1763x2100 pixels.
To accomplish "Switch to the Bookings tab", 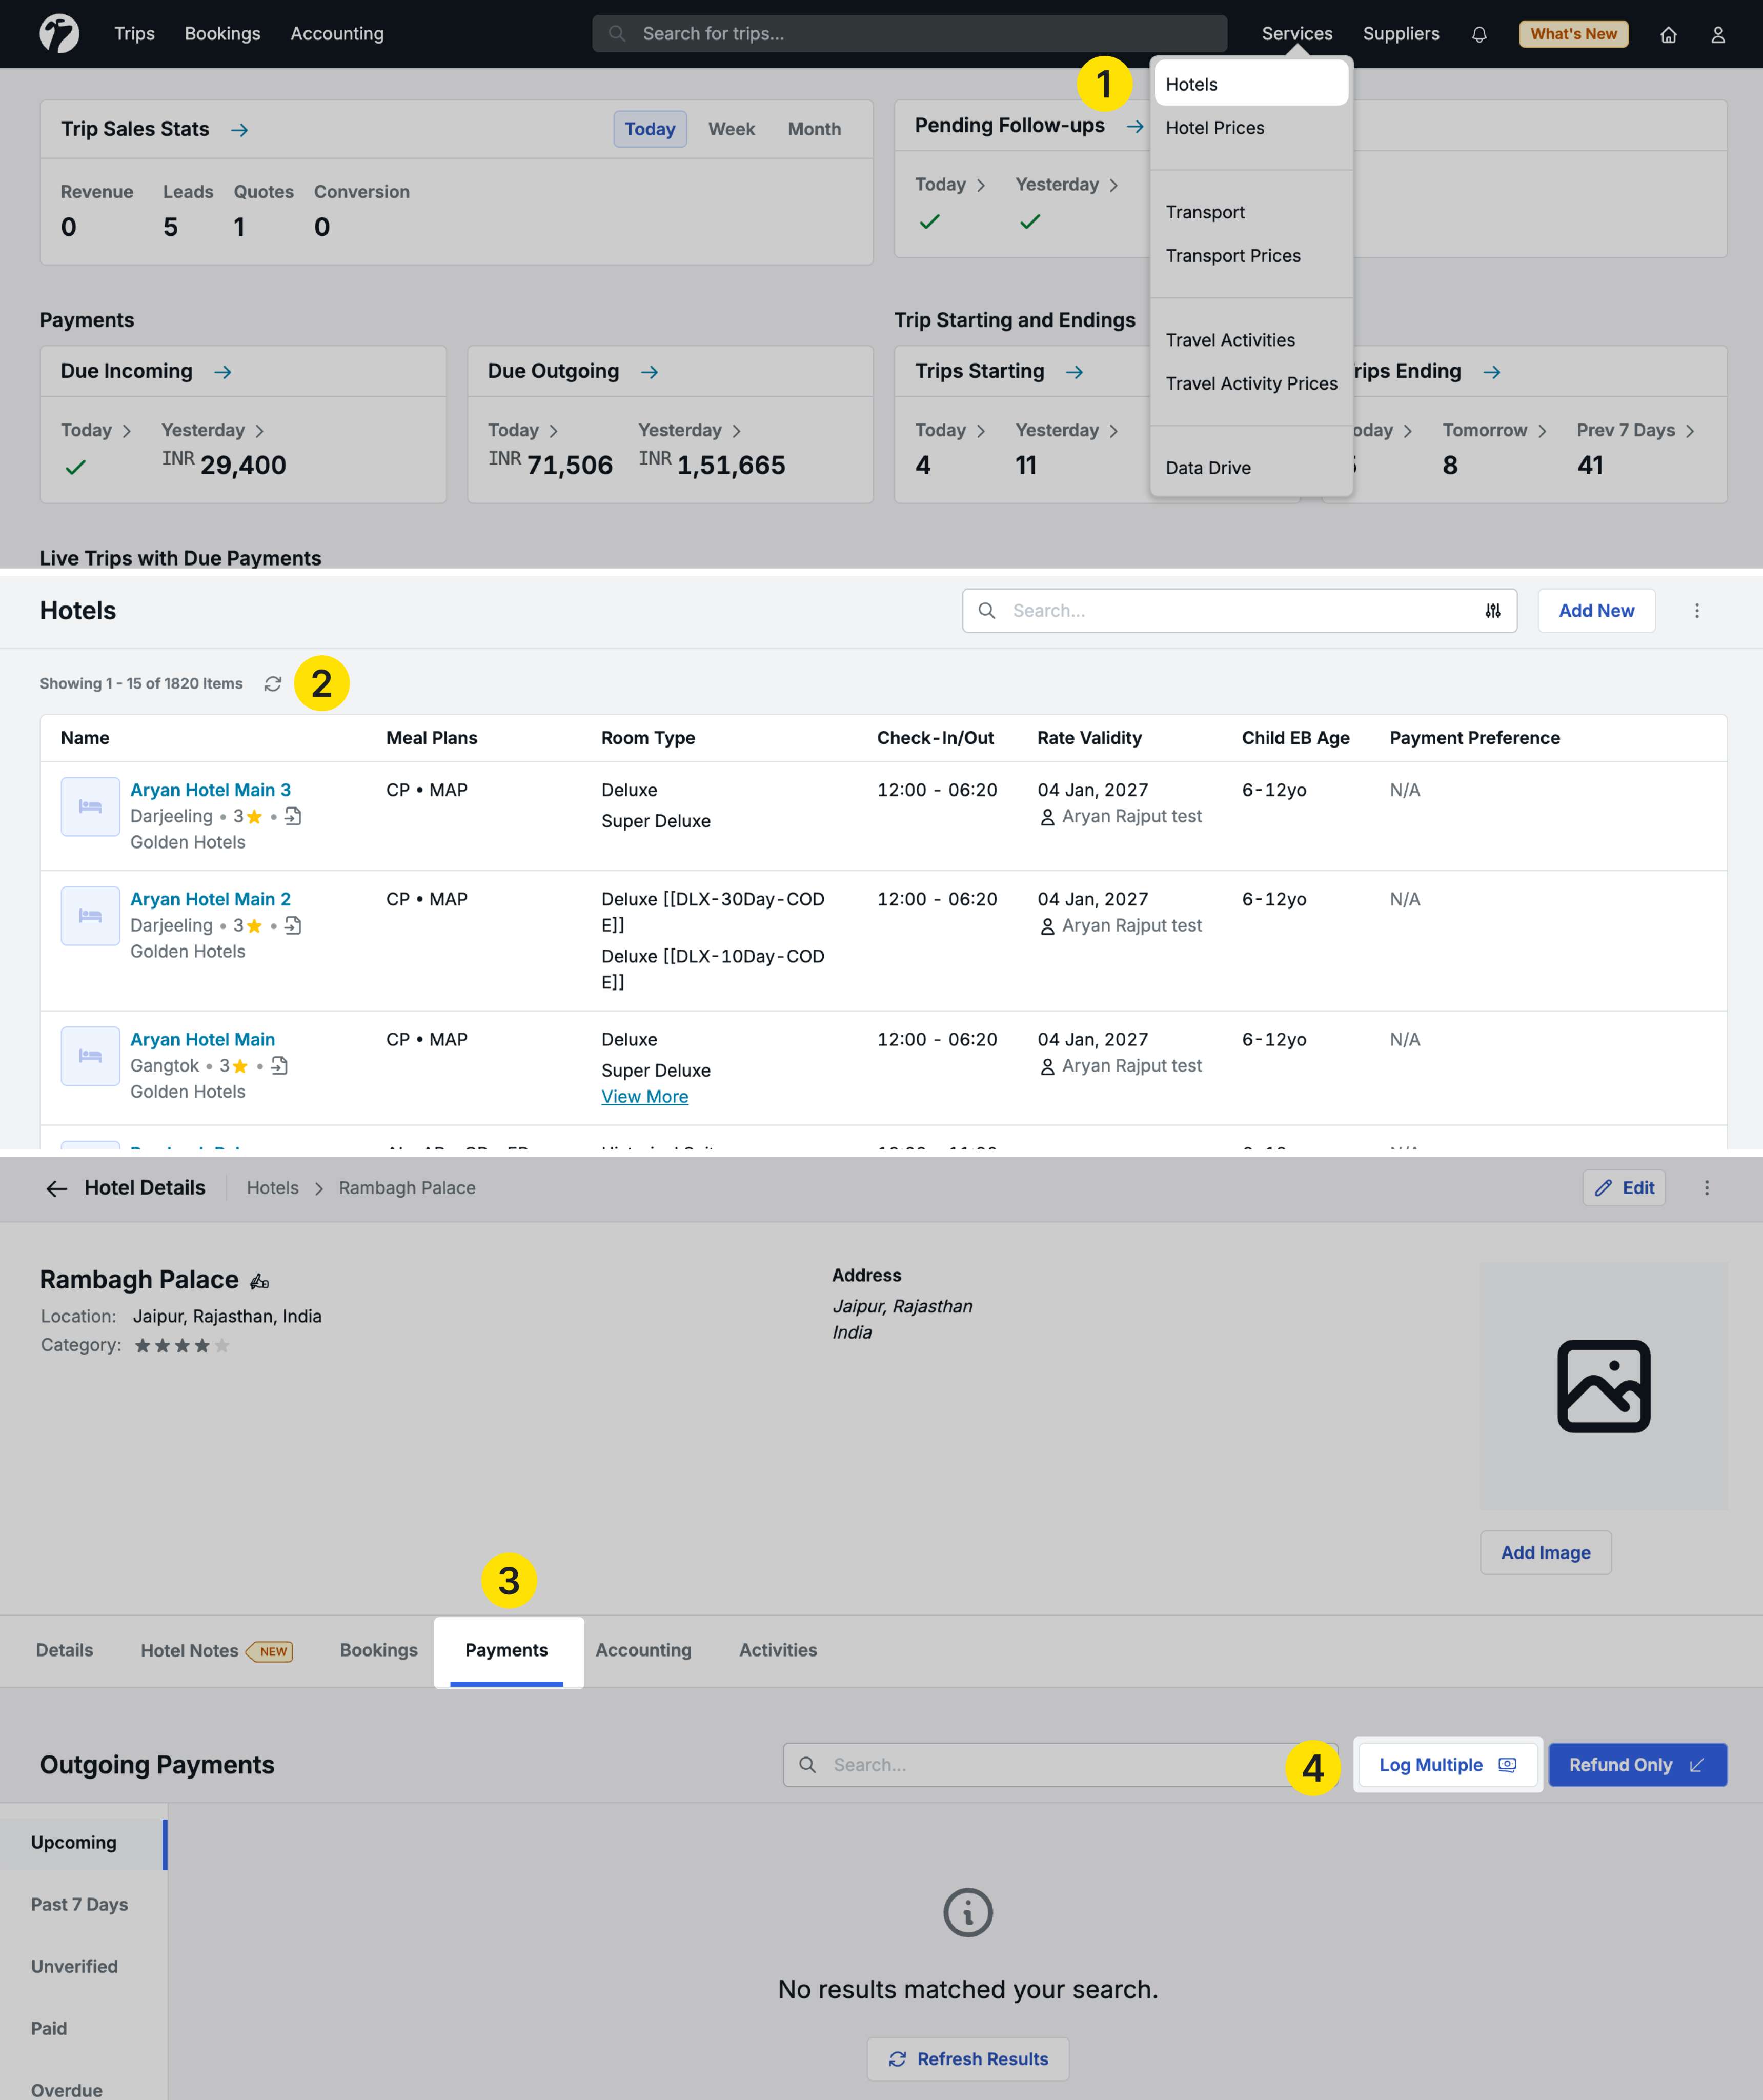I will pyautogui.click(x=378, y=1650).
